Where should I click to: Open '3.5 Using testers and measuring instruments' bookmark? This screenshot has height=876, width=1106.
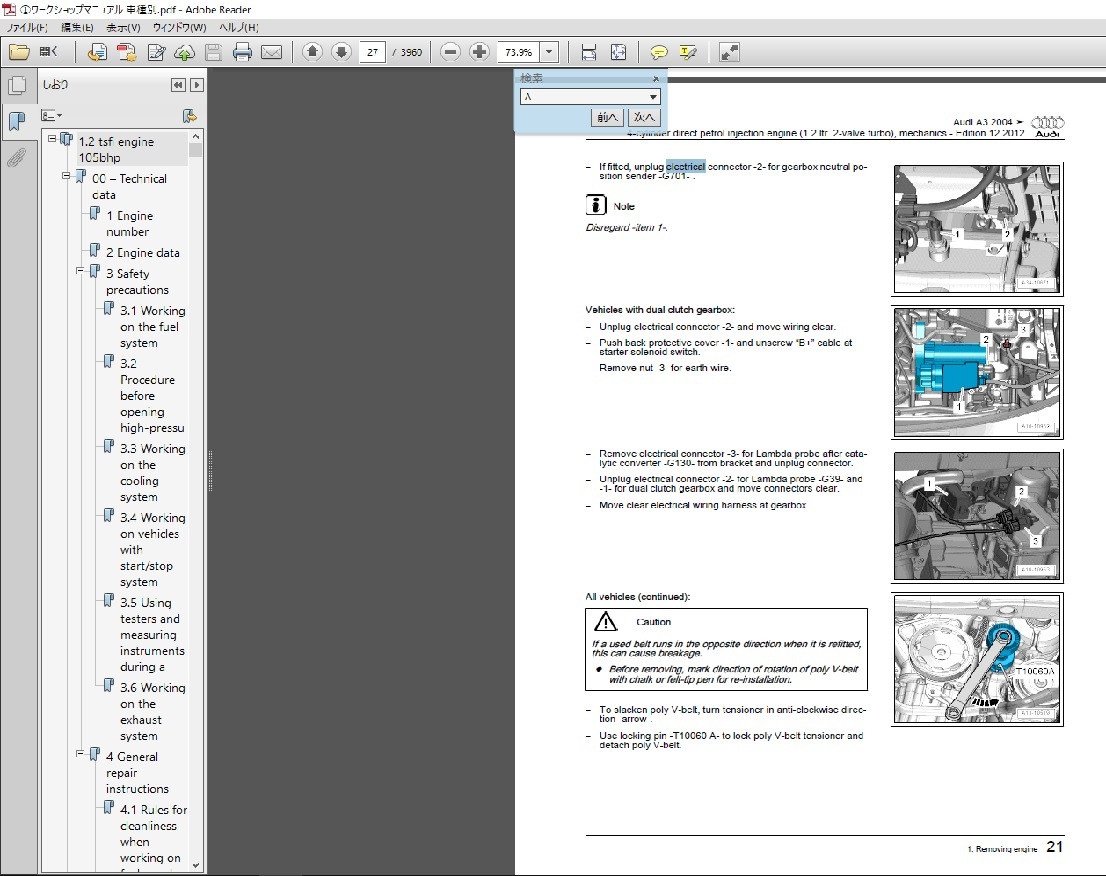152,635
